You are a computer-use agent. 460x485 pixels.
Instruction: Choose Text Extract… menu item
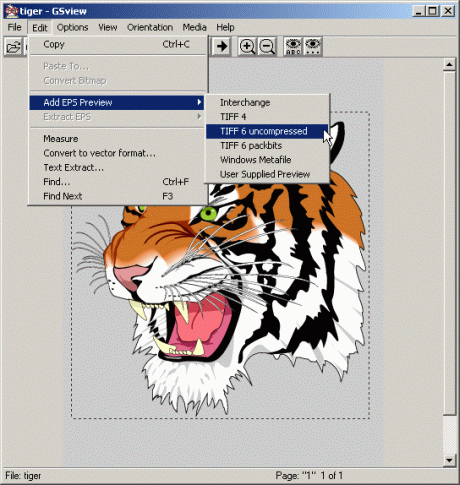(118, 167)
